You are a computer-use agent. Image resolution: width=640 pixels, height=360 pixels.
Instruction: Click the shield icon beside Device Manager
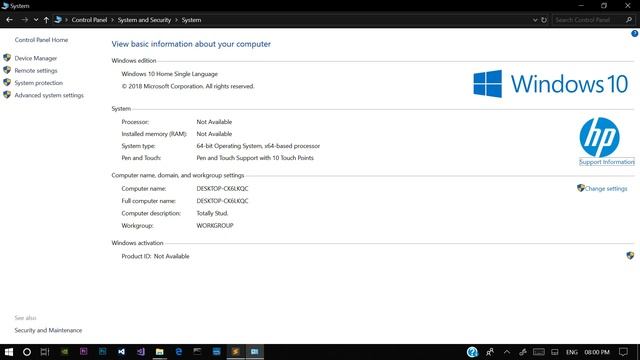[7, 58]
